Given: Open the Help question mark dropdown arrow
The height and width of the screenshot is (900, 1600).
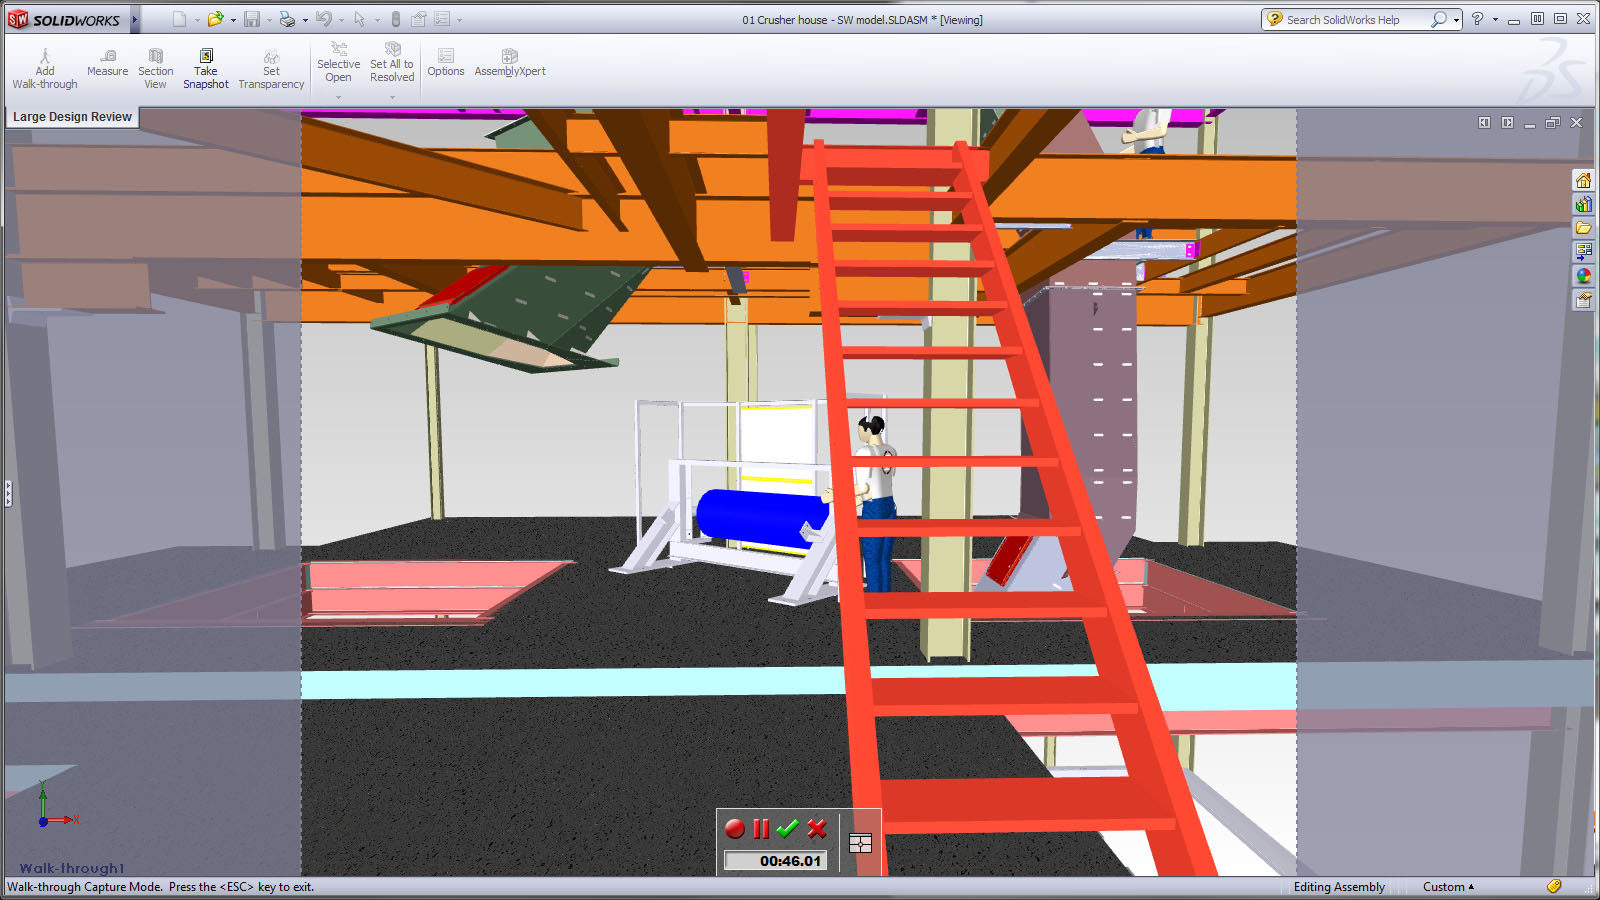Looking at the screenshot, I should pos(1495,19).
